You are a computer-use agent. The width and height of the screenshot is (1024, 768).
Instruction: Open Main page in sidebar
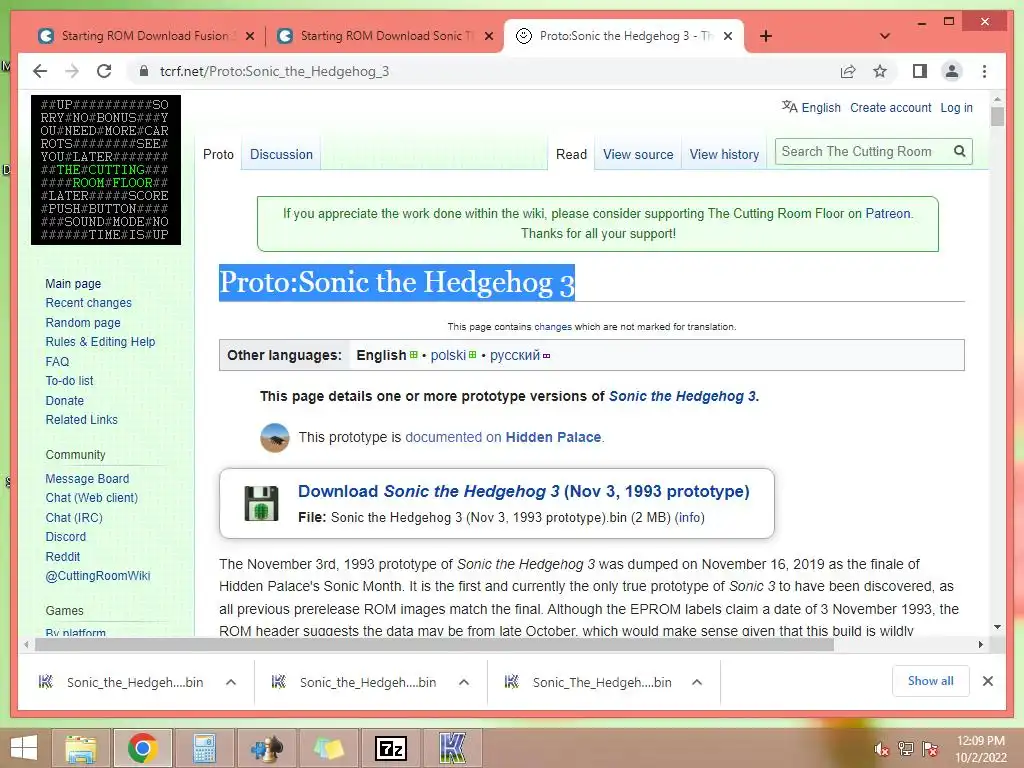(x=73, y=283)
